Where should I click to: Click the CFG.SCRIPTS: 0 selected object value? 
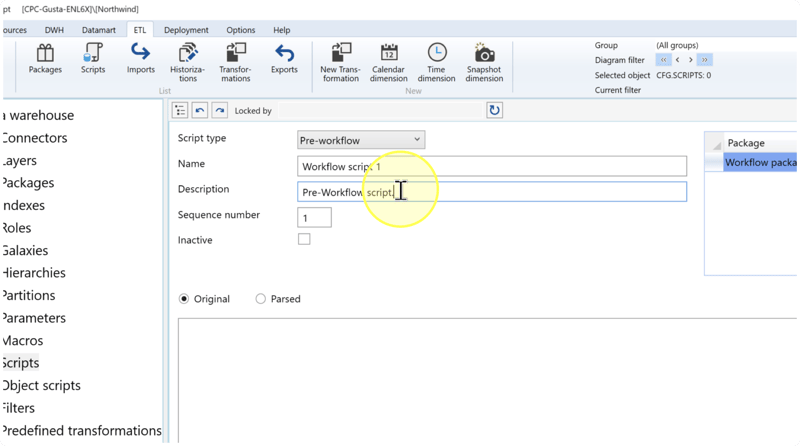(683, 75)
